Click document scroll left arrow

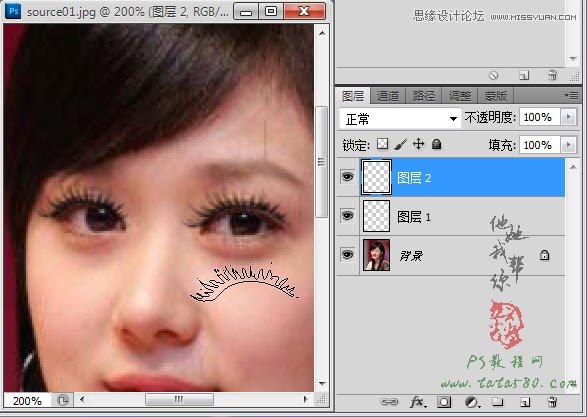coord(82,399)
